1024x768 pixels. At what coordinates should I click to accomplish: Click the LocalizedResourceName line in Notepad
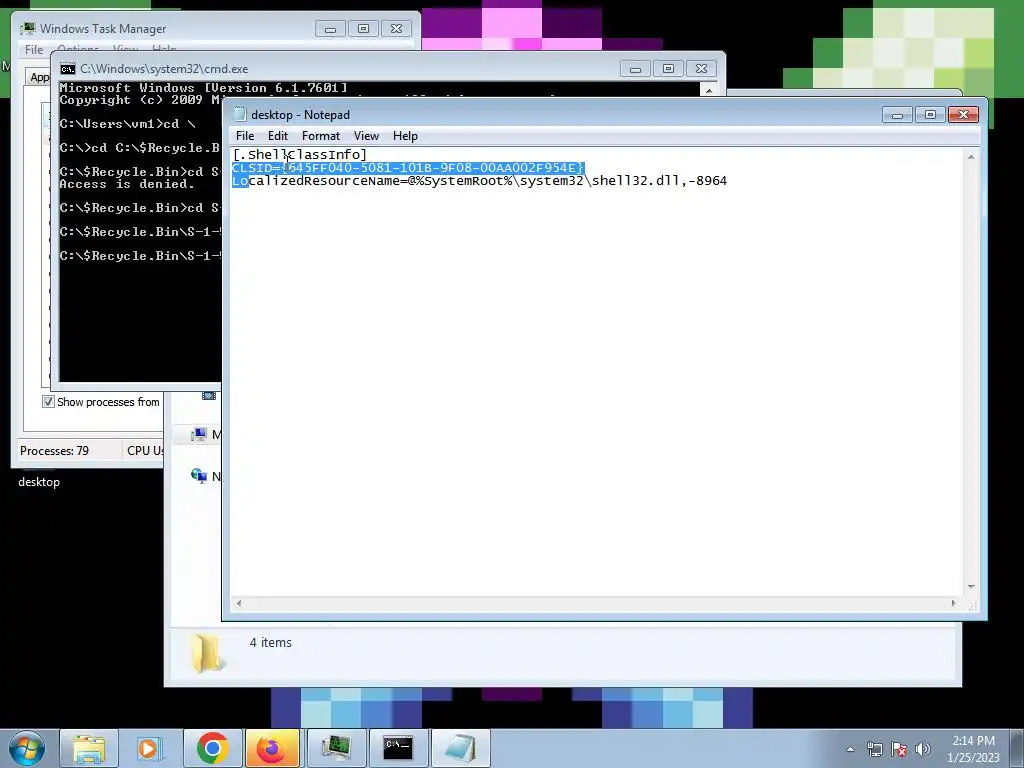[x=479, y=181]
